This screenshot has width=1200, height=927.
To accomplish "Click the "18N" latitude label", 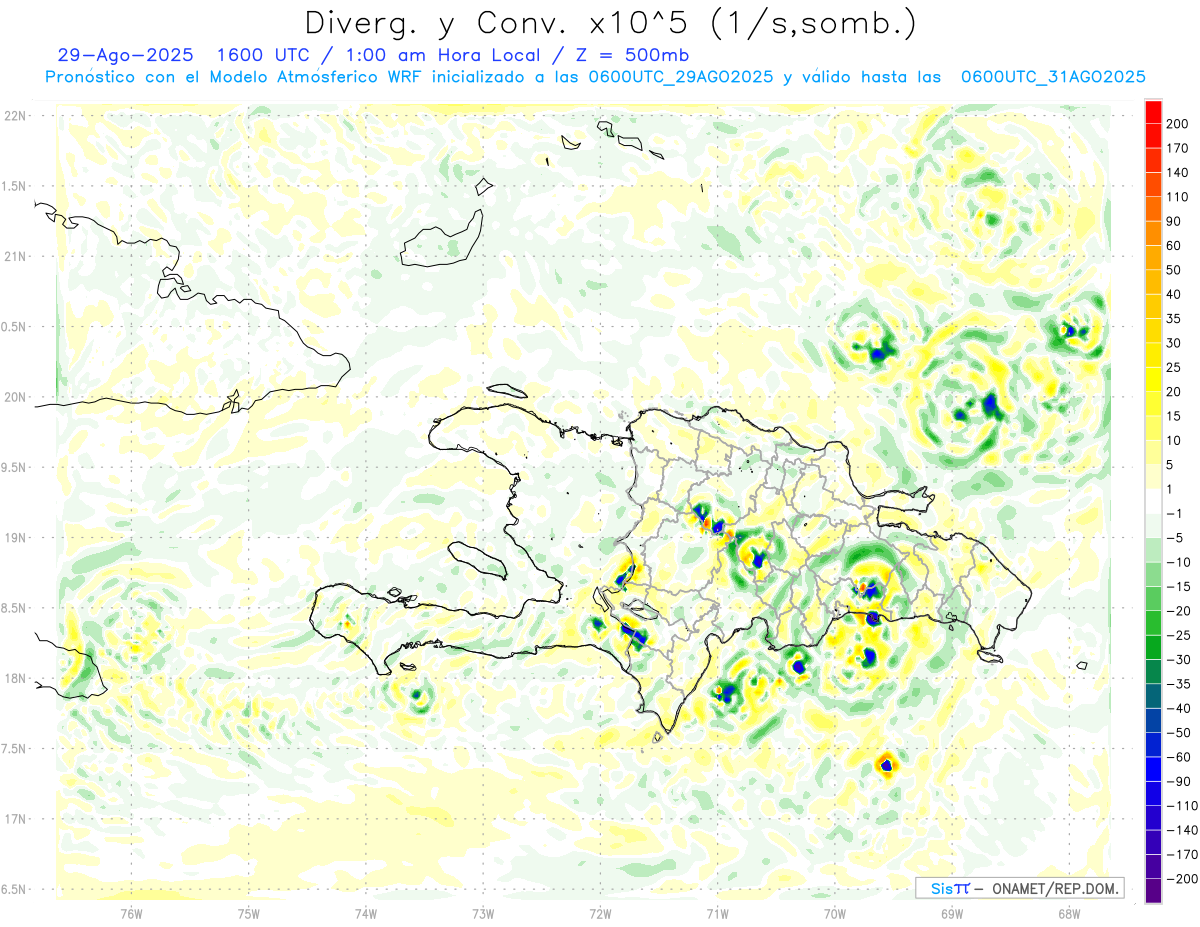I will coord(14,679).
